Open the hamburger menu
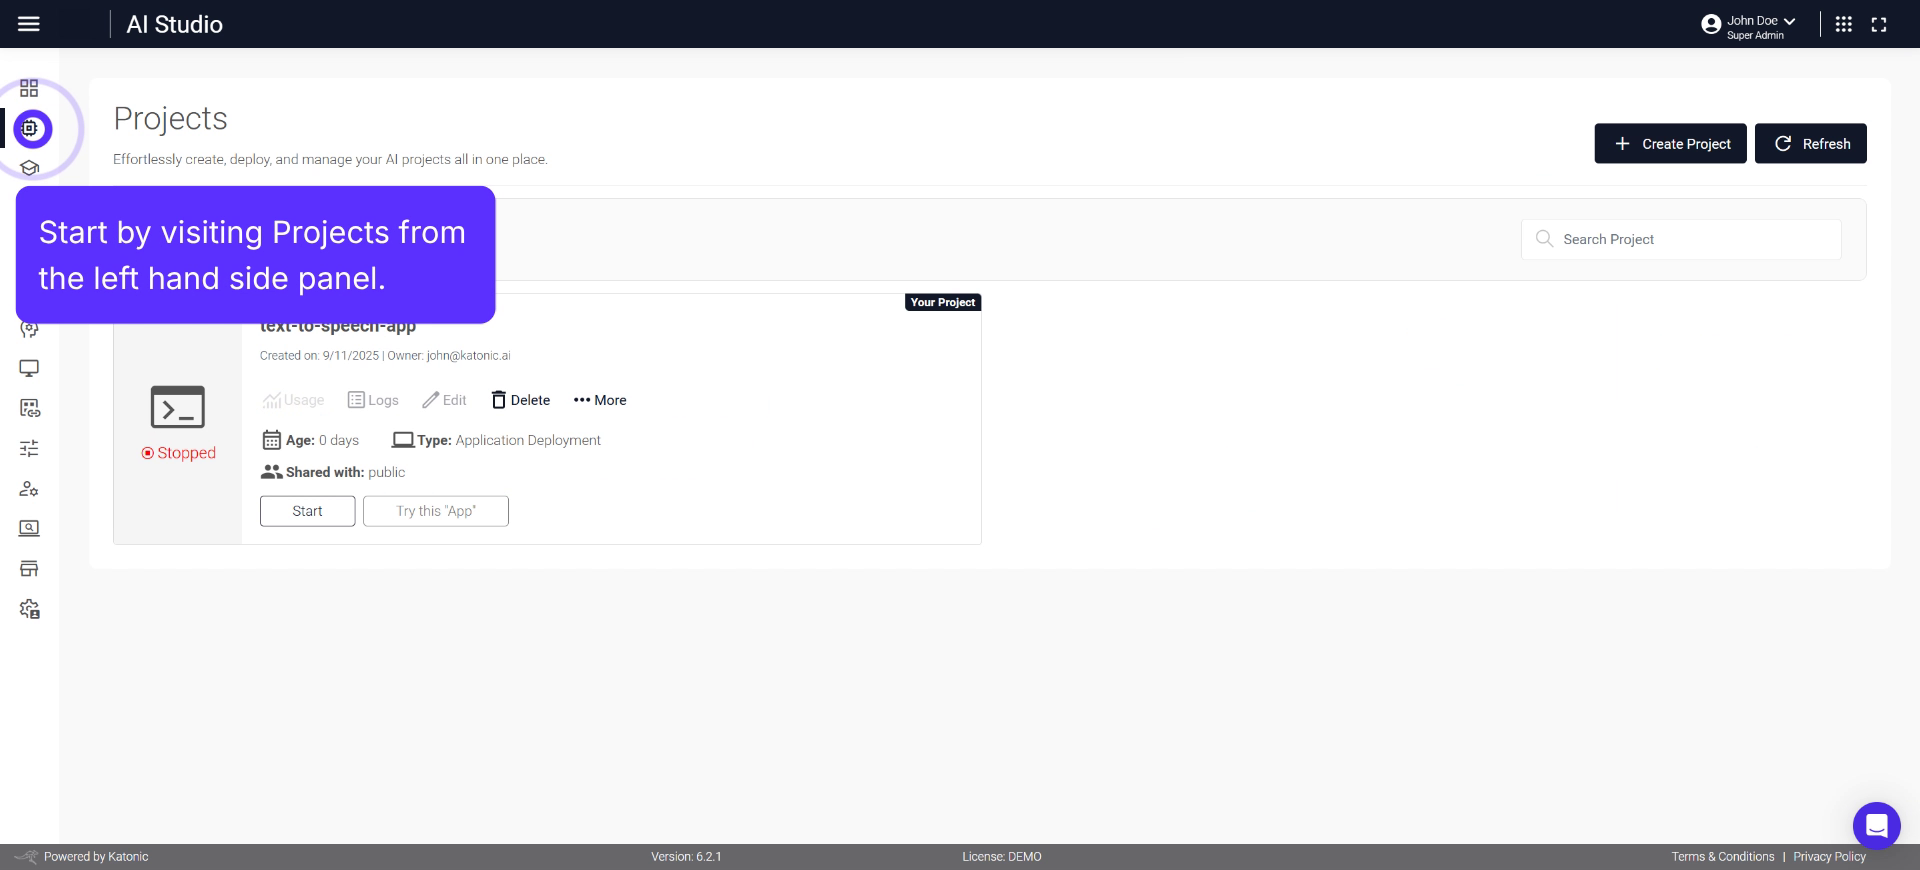 pyautogui.click(x=29, y=24)
